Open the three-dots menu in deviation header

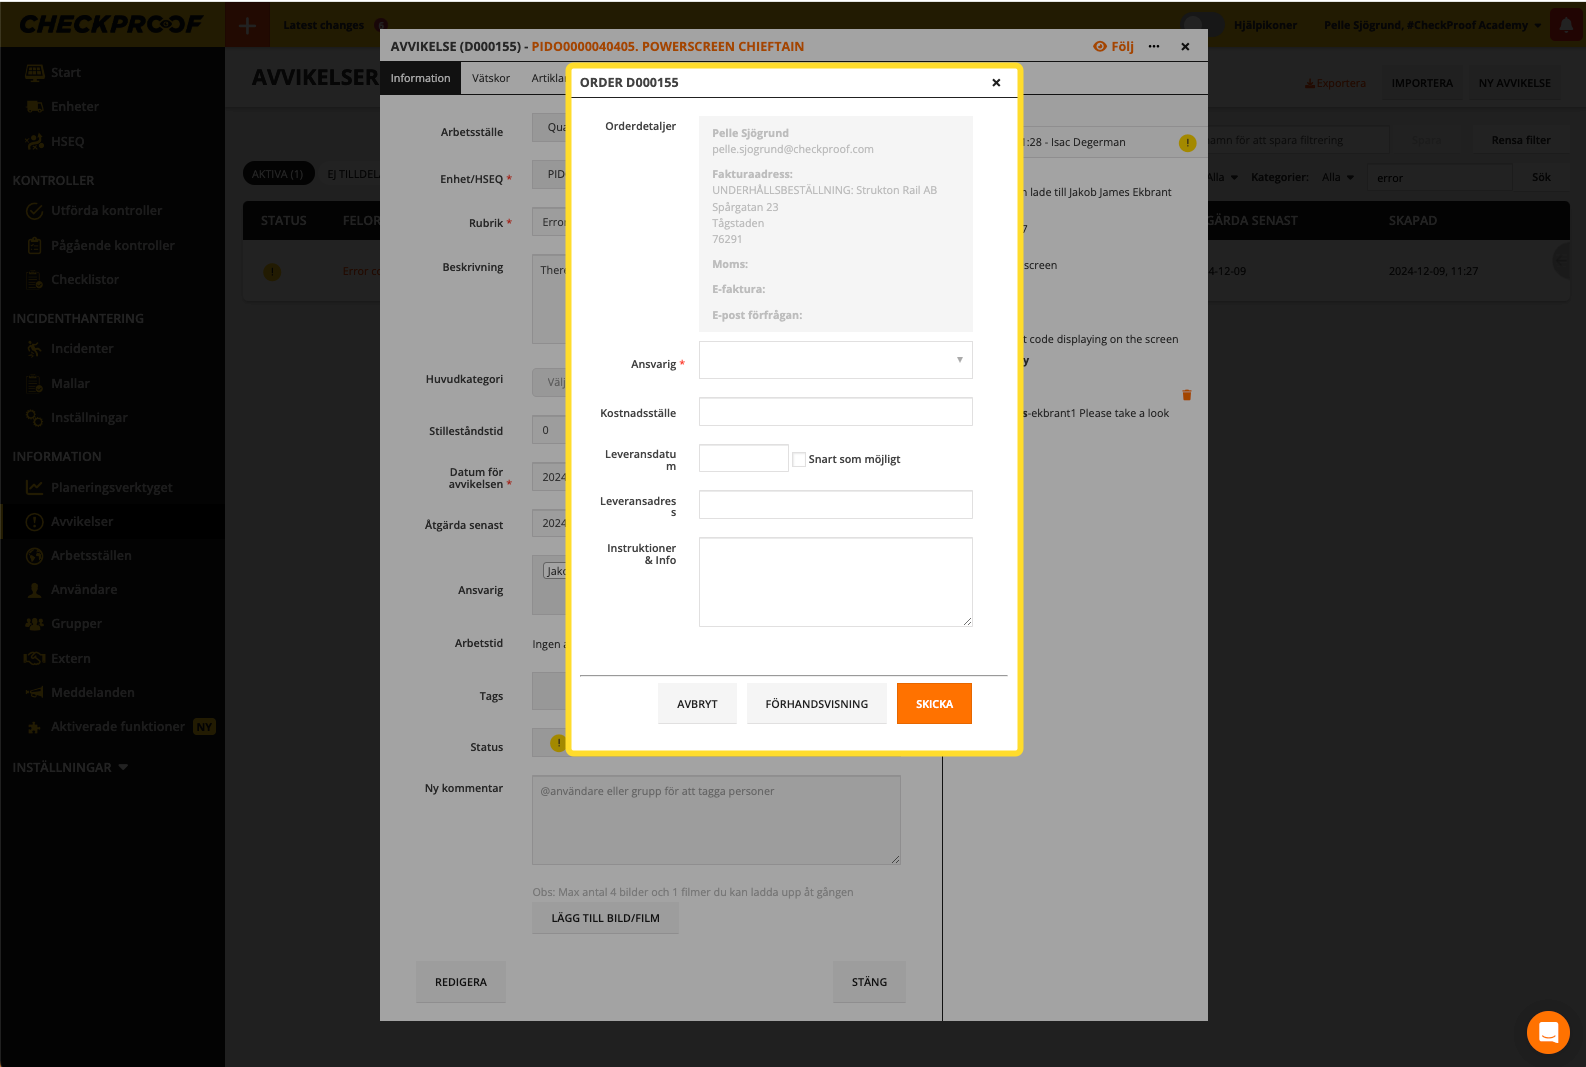pos(1154,46)
